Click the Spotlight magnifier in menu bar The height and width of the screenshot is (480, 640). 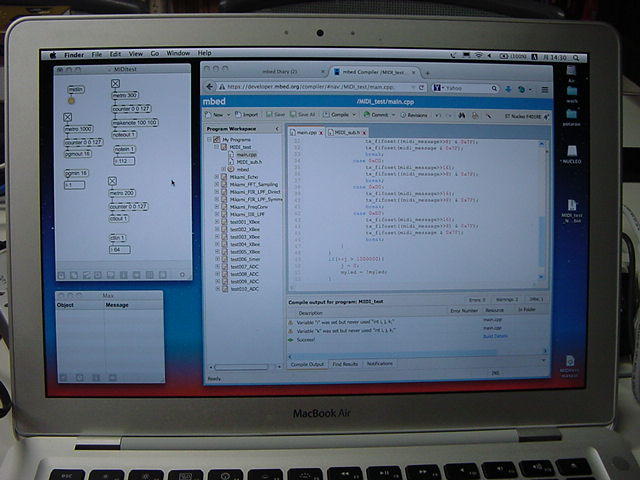pos(576,58)
